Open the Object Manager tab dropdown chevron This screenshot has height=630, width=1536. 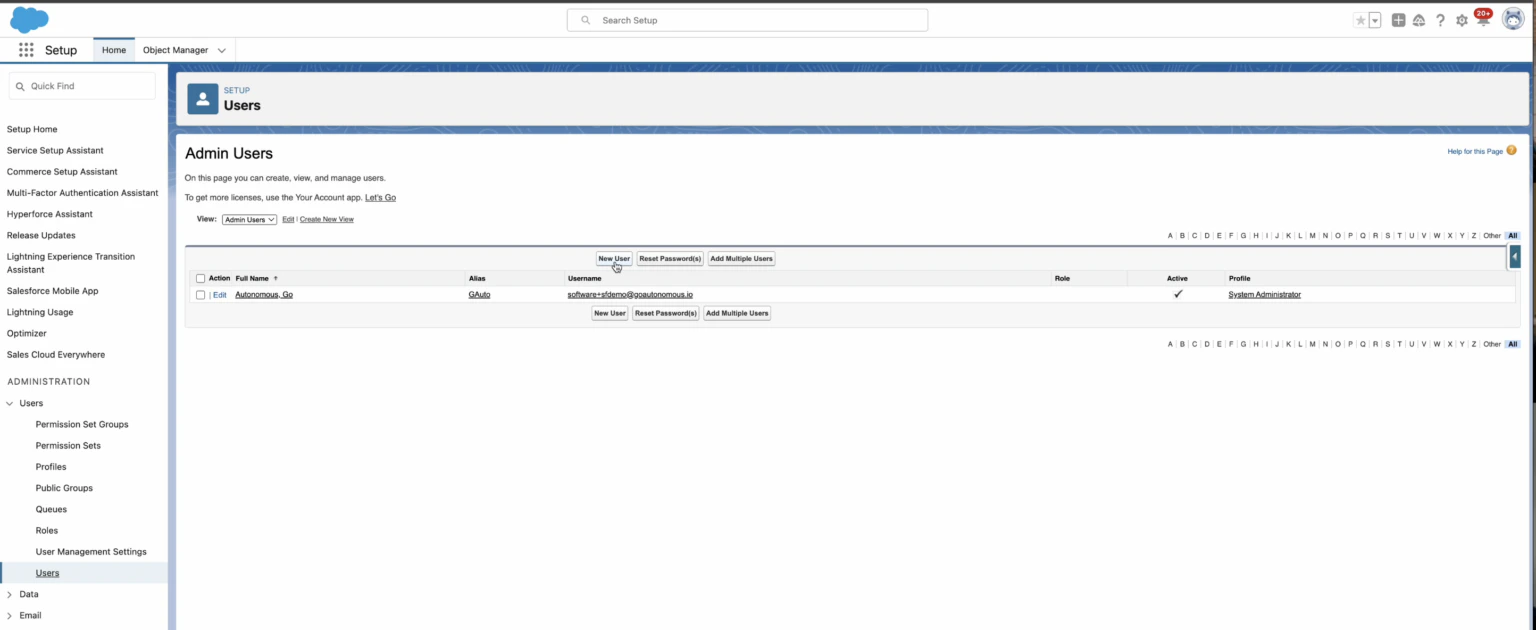pos(222,50)
